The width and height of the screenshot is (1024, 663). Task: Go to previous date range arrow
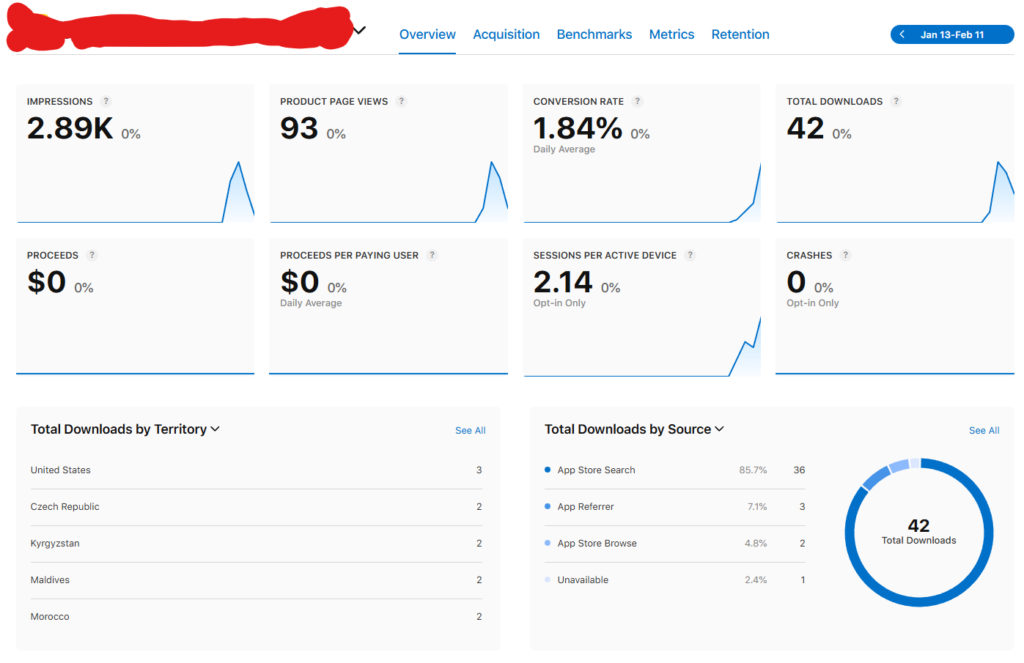(903, 35)
